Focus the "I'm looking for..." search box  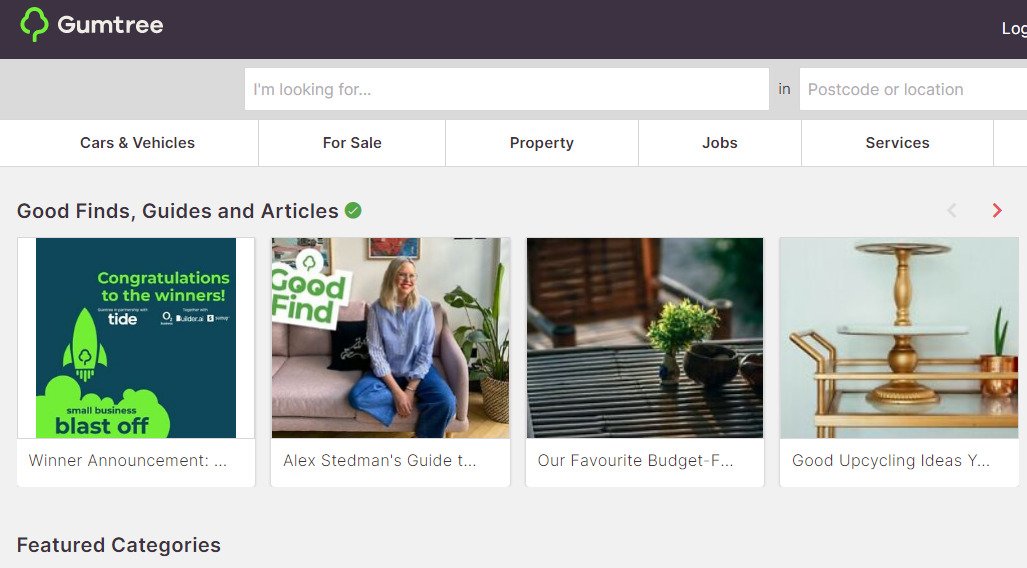[x=507, y=89]
